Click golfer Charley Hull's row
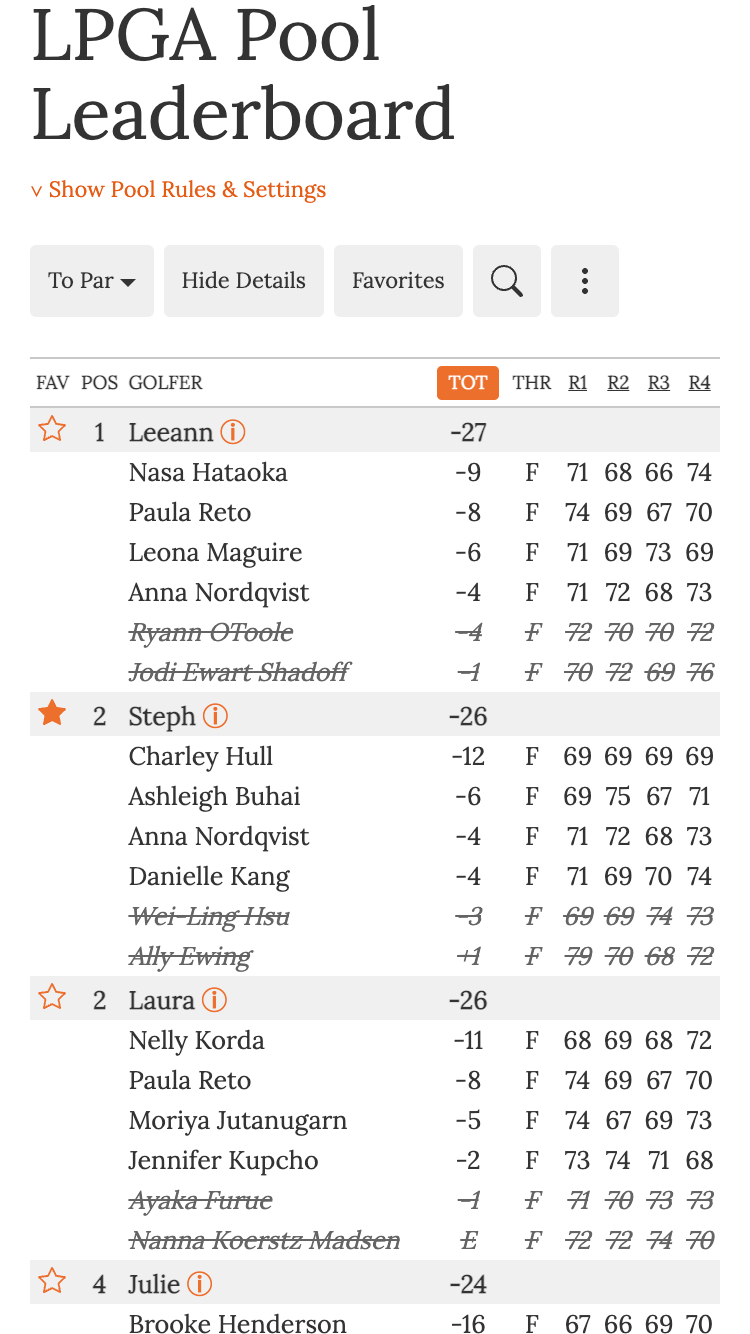750x1334 pixels. 201,757
